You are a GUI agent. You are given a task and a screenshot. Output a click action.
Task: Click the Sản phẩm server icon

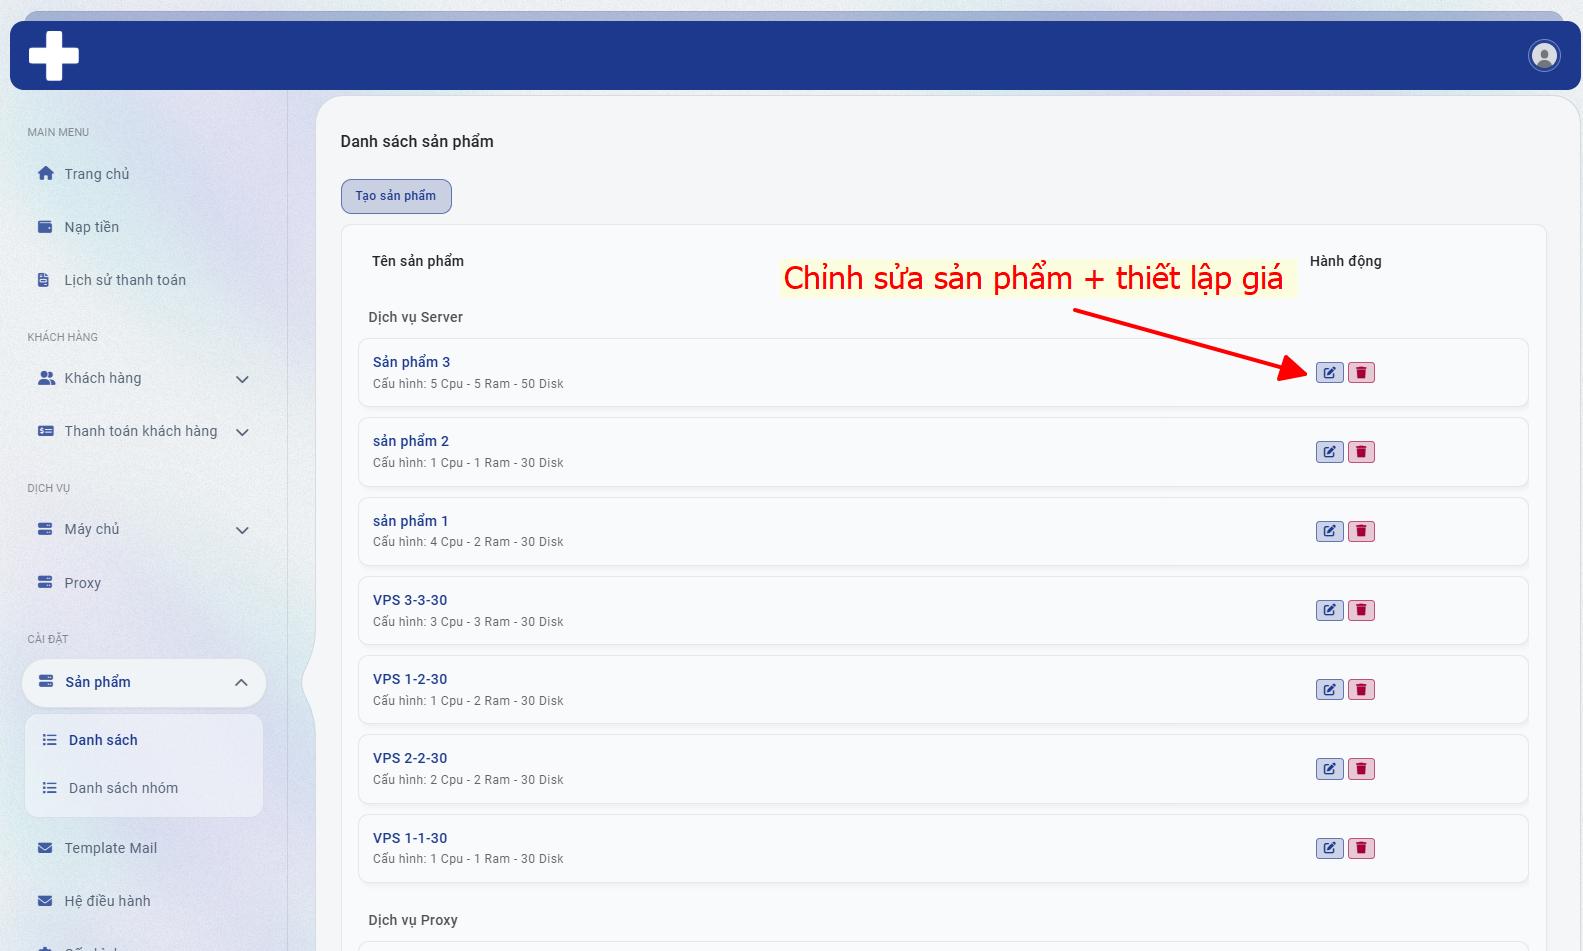coord(45,681)
